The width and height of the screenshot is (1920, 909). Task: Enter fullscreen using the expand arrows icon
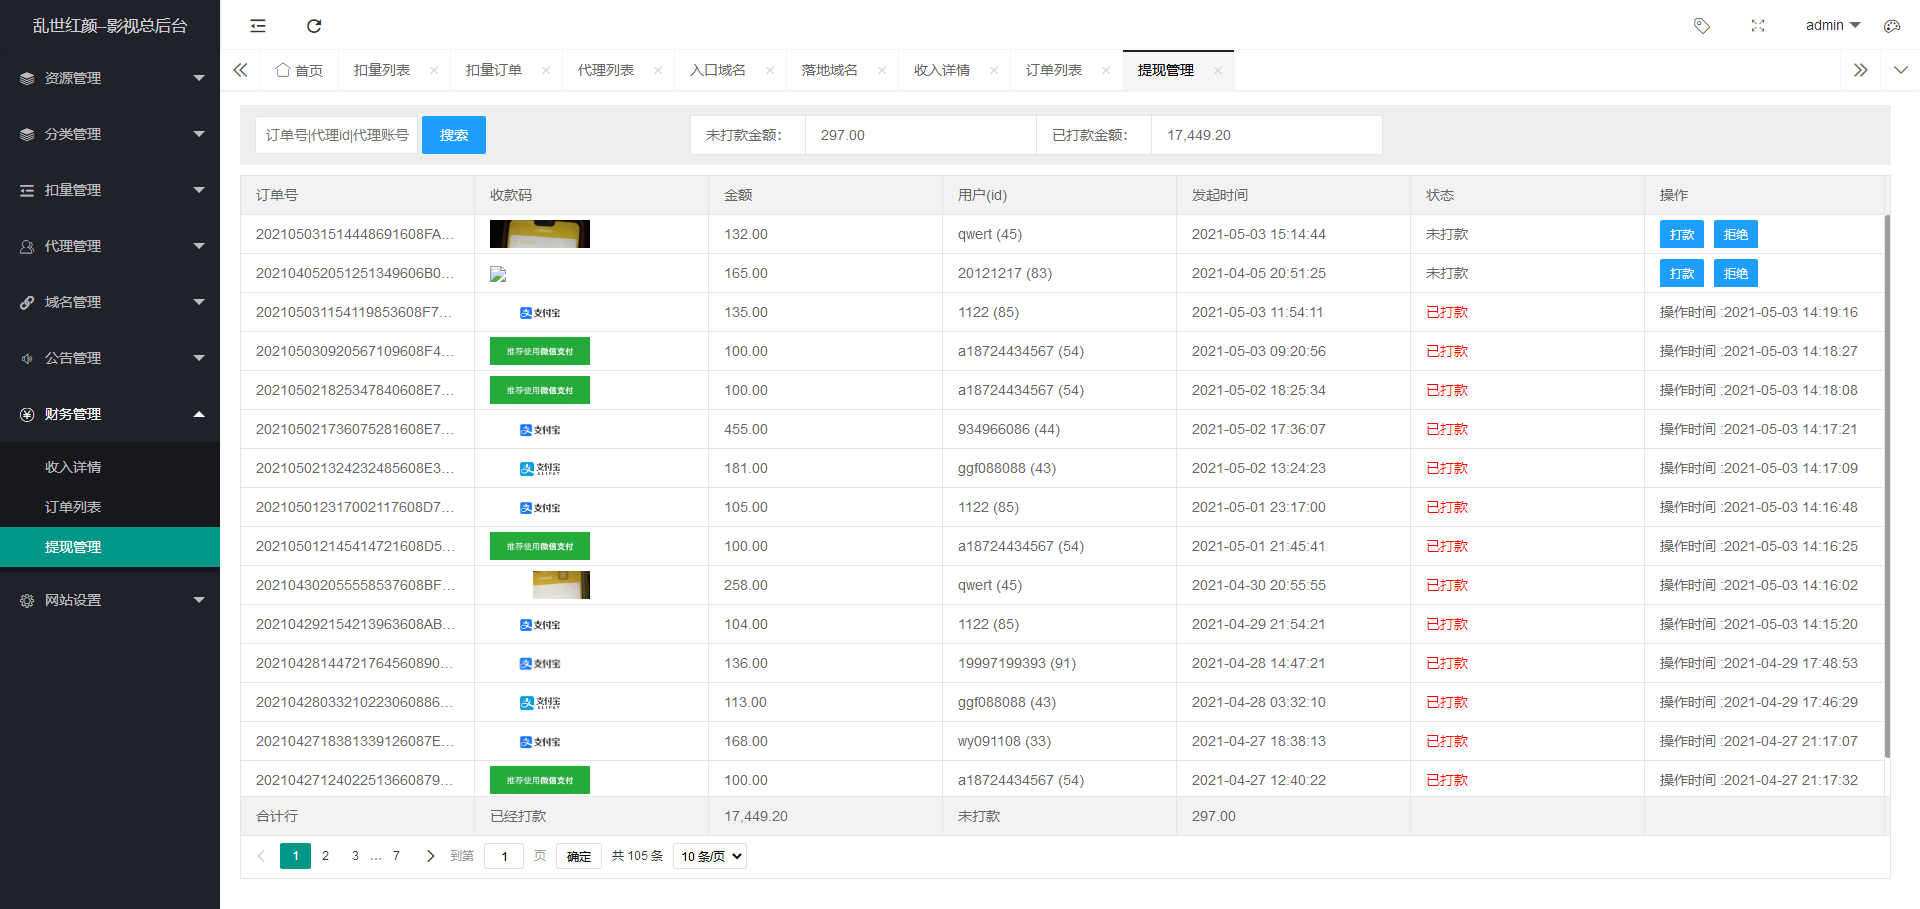click(x=1758, y=25)
